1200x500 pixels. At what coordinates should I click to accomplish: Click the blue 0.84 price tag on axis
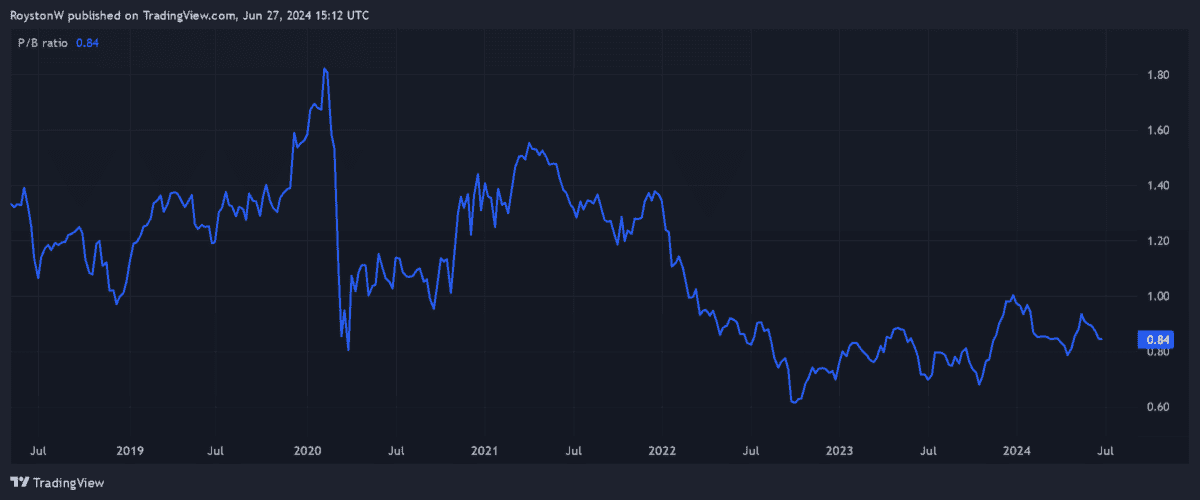click(x=1156, y=340)
